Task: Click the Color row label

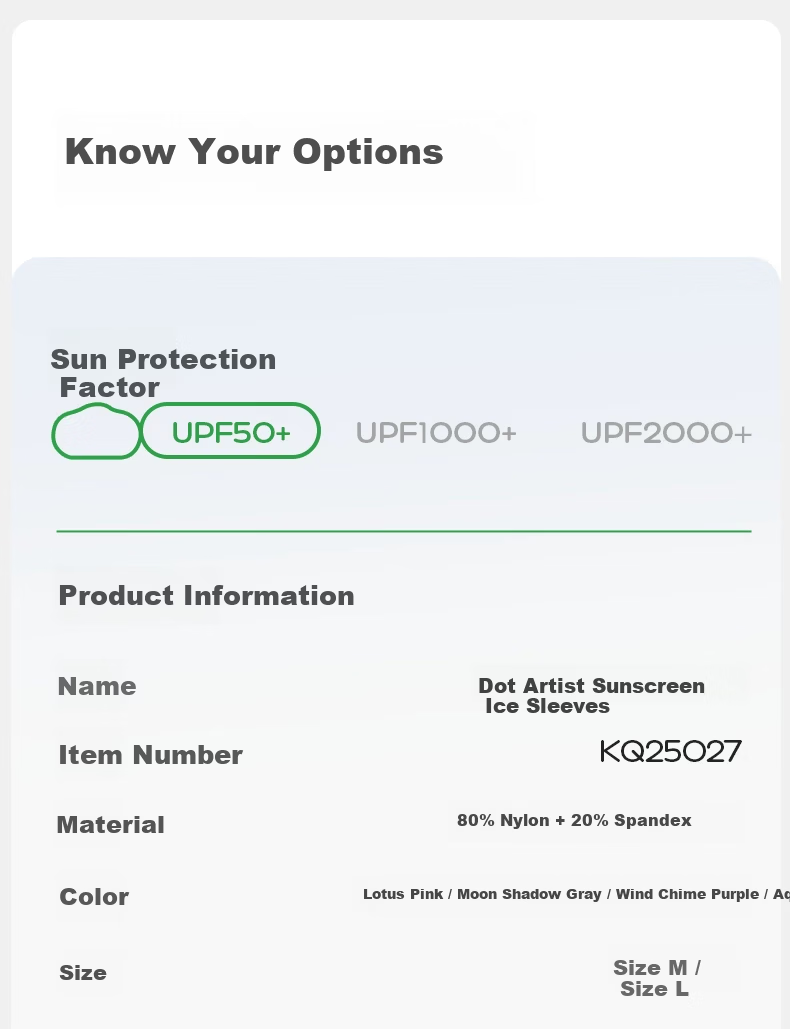Action: (94, 897)
